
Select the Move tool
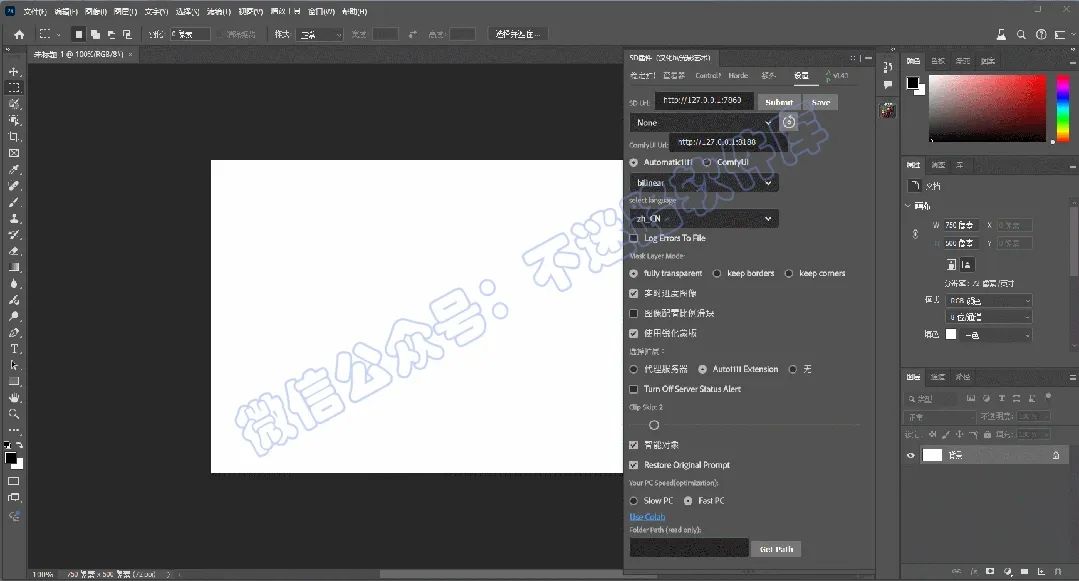(14, 72)
